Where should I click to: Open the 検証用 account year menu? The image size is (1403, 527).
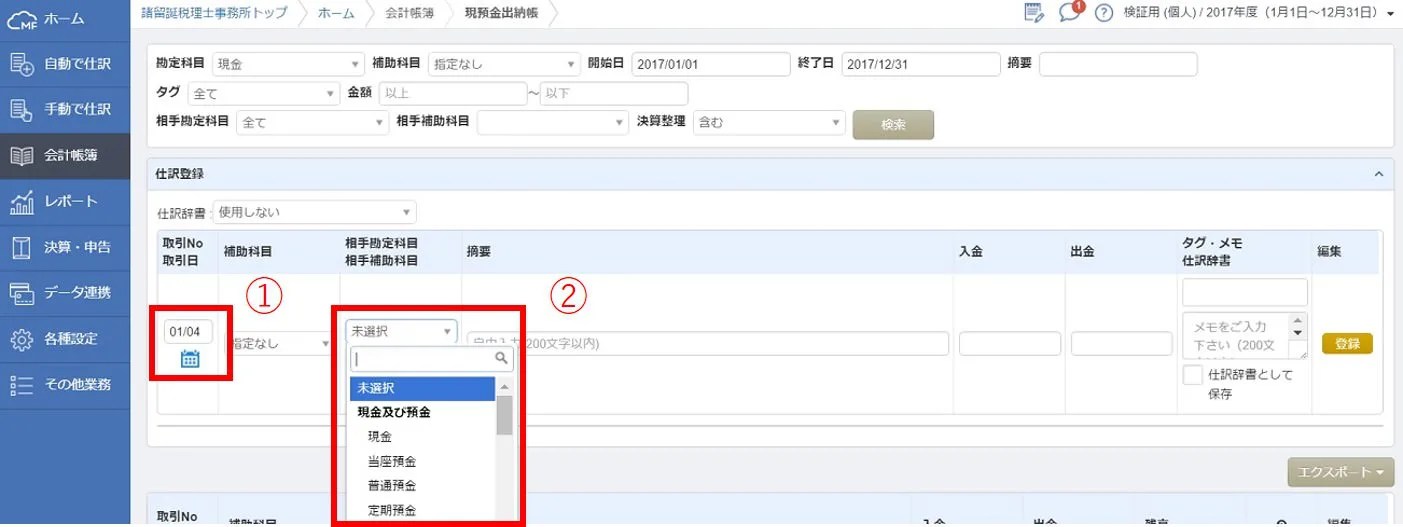(1259, 13)
